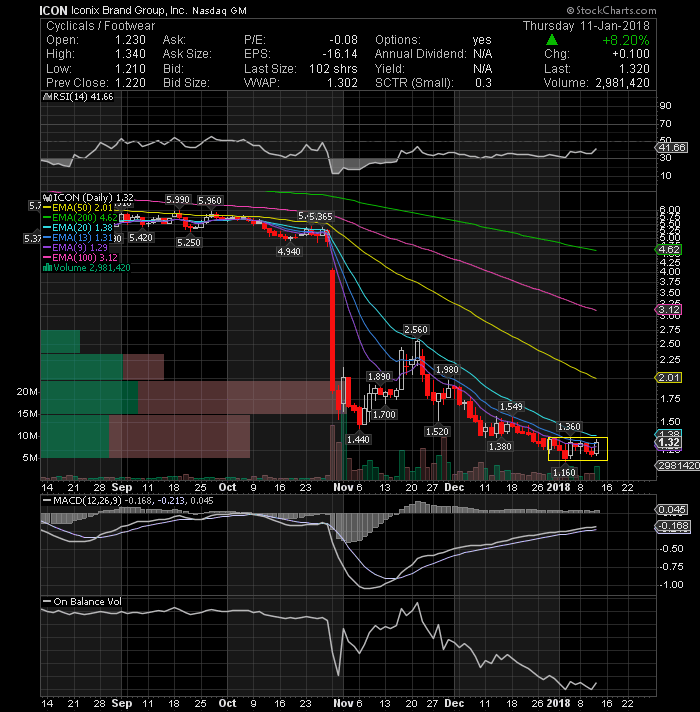Click the On Balance Vol panel label

point(87,602)
